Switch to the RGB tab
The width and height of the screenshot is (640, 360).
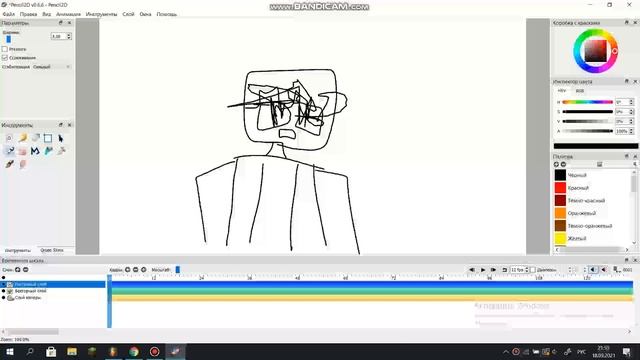580,91
